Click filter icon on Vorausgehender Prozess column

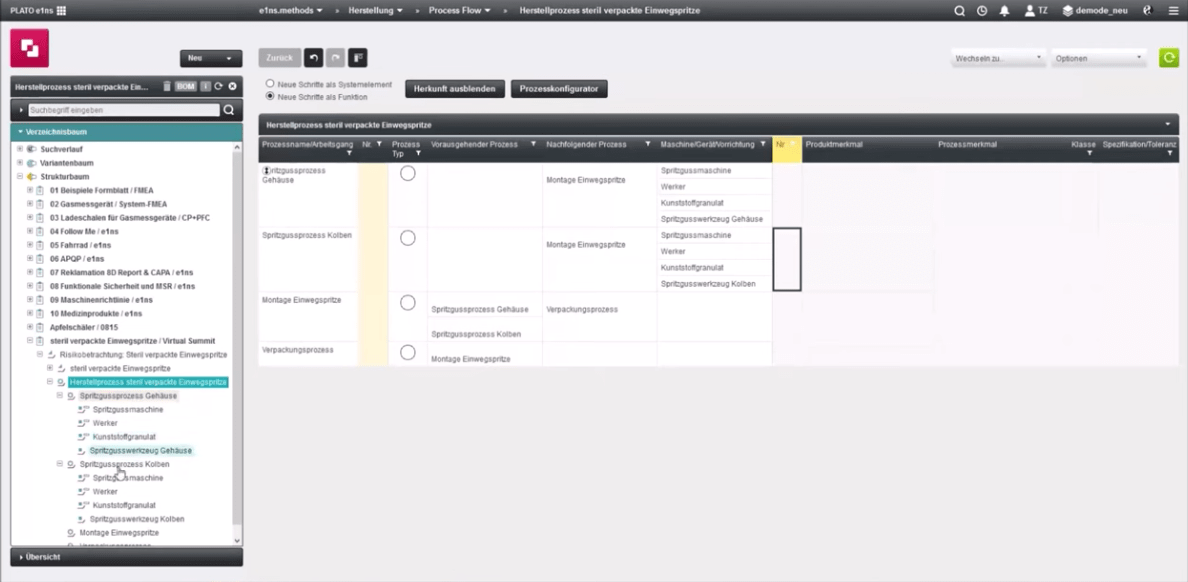[x=533, y=144]
